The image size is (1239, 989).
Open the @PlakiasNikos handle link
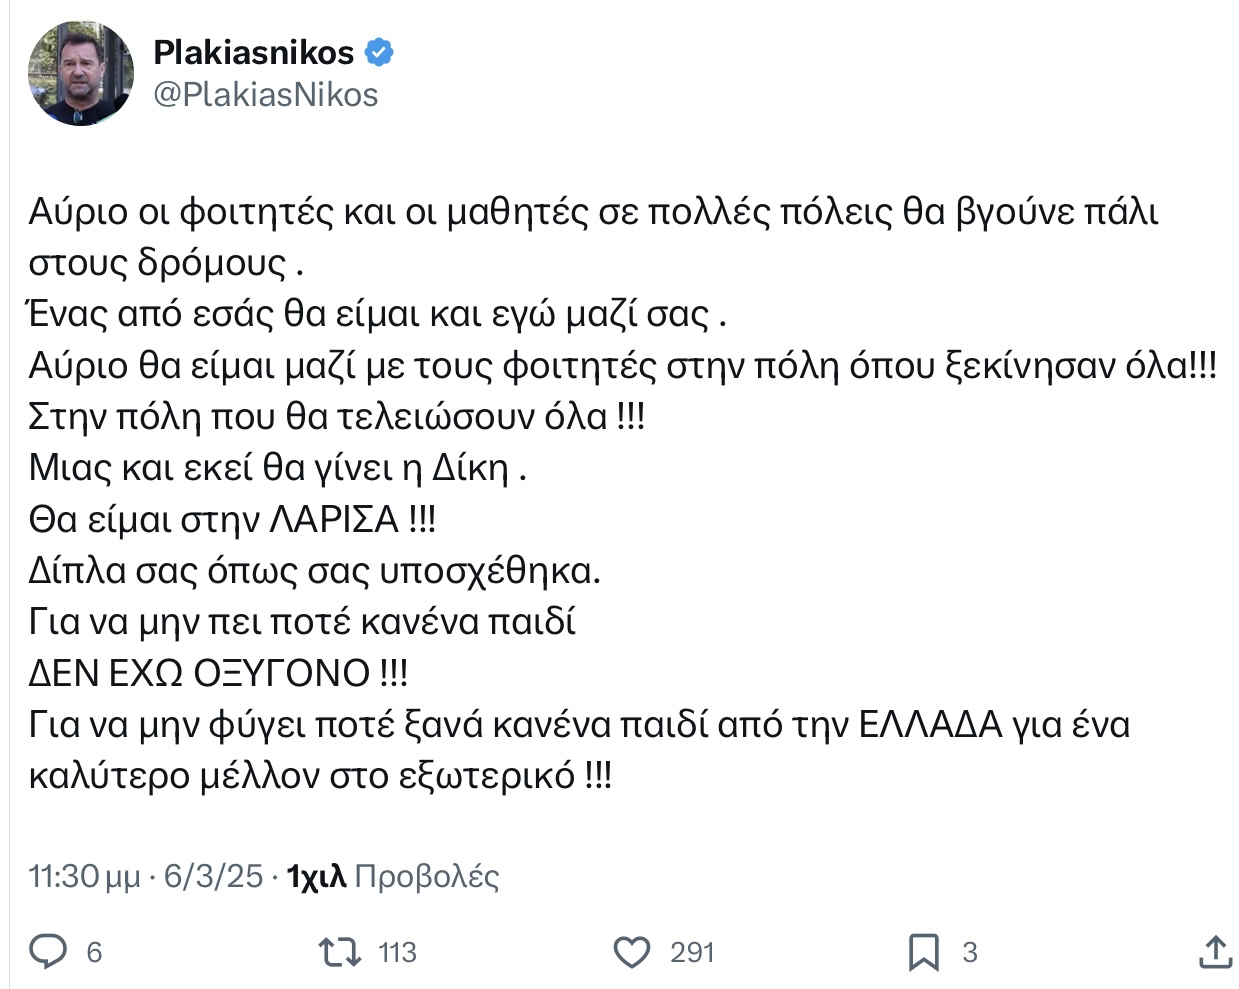coord(266,95)
